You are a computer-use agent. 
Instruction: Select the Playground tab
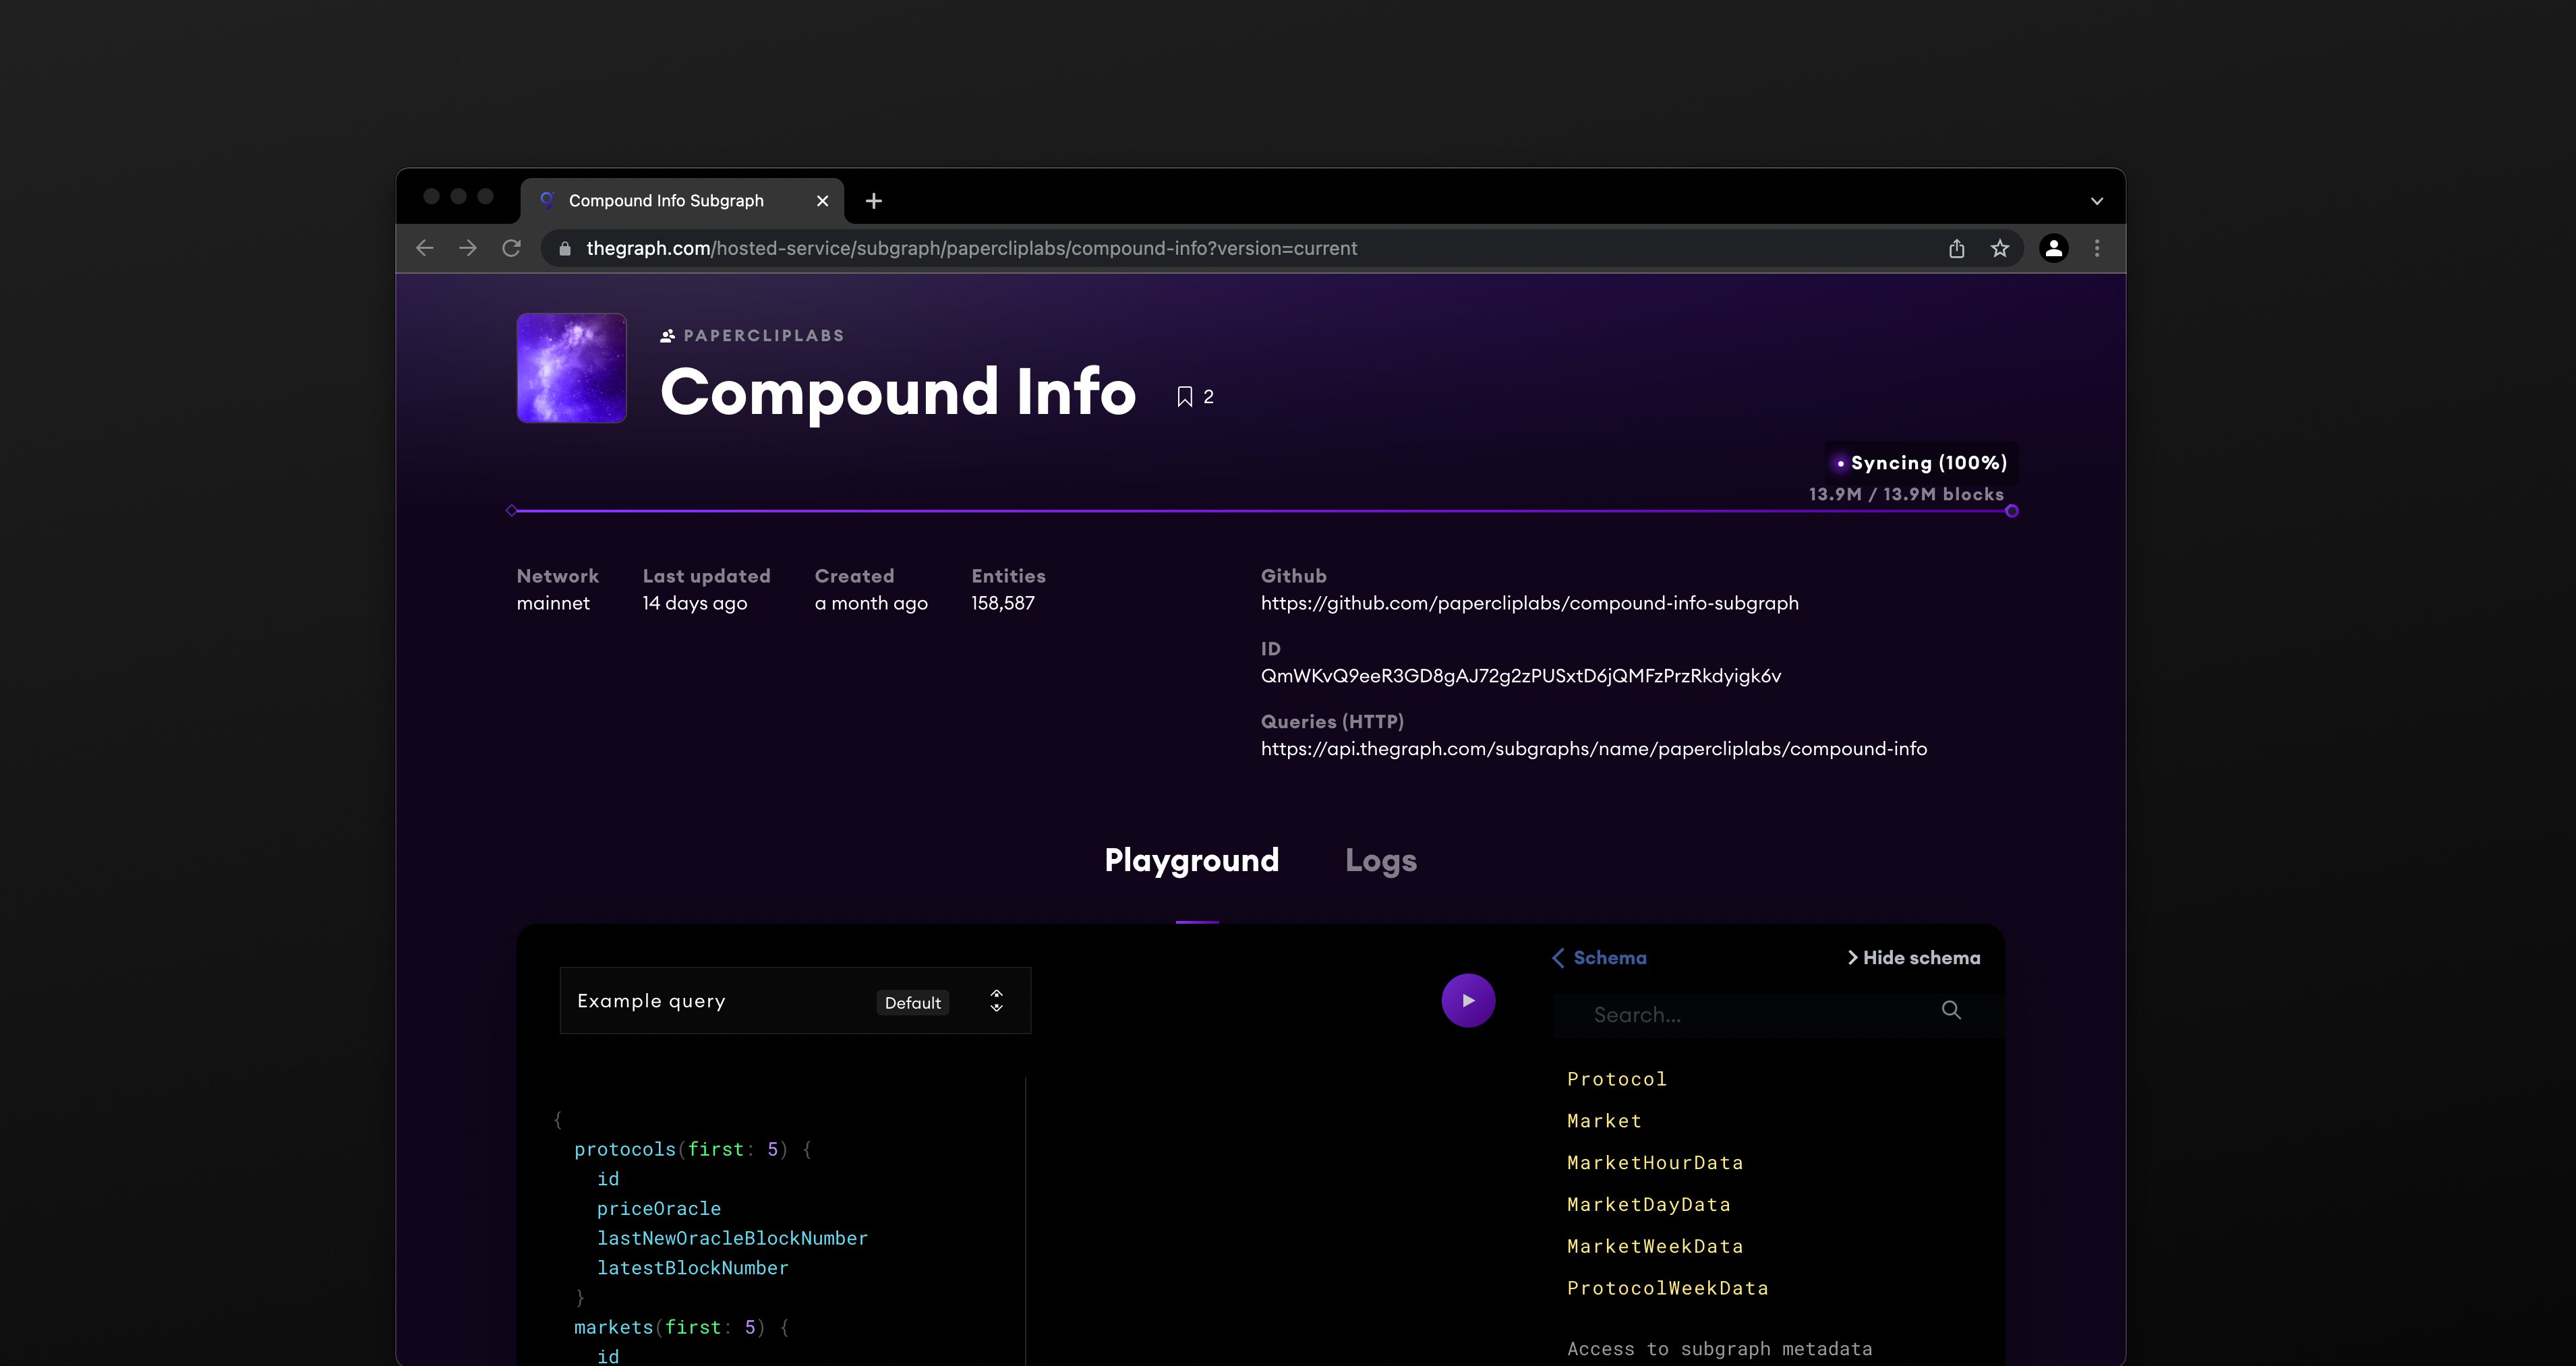[x=1191, y=860]
